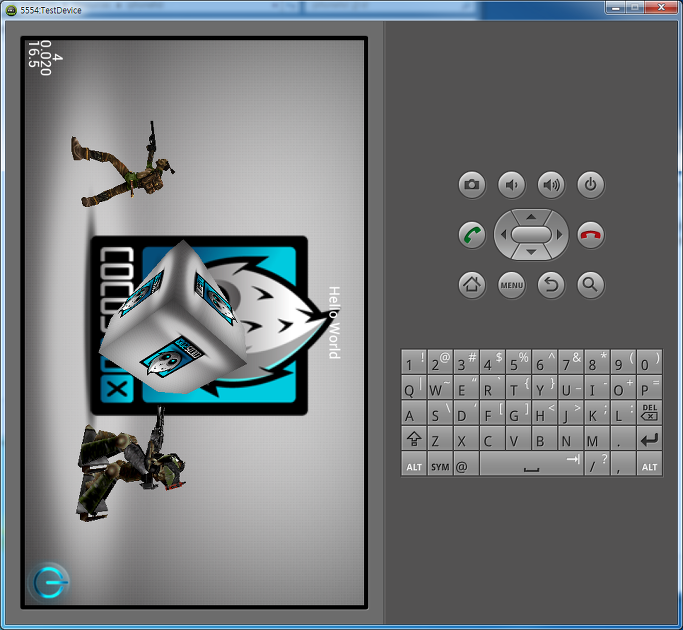Tap the emulator power button
Image resolution: width=683 pixels, height=630 pixels.
[591, 185]
